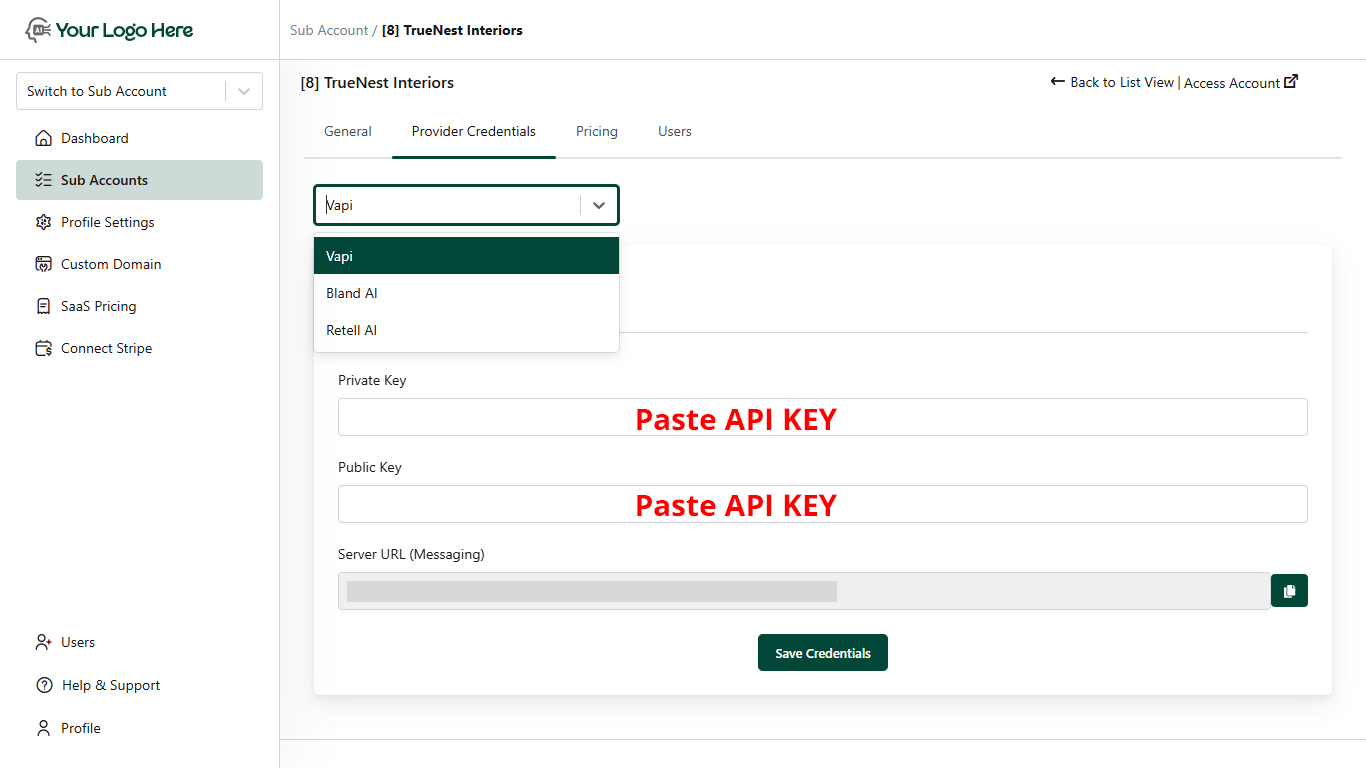Click the Your Logo Here brand logo
1366x768 pixels.
[109, 30]
